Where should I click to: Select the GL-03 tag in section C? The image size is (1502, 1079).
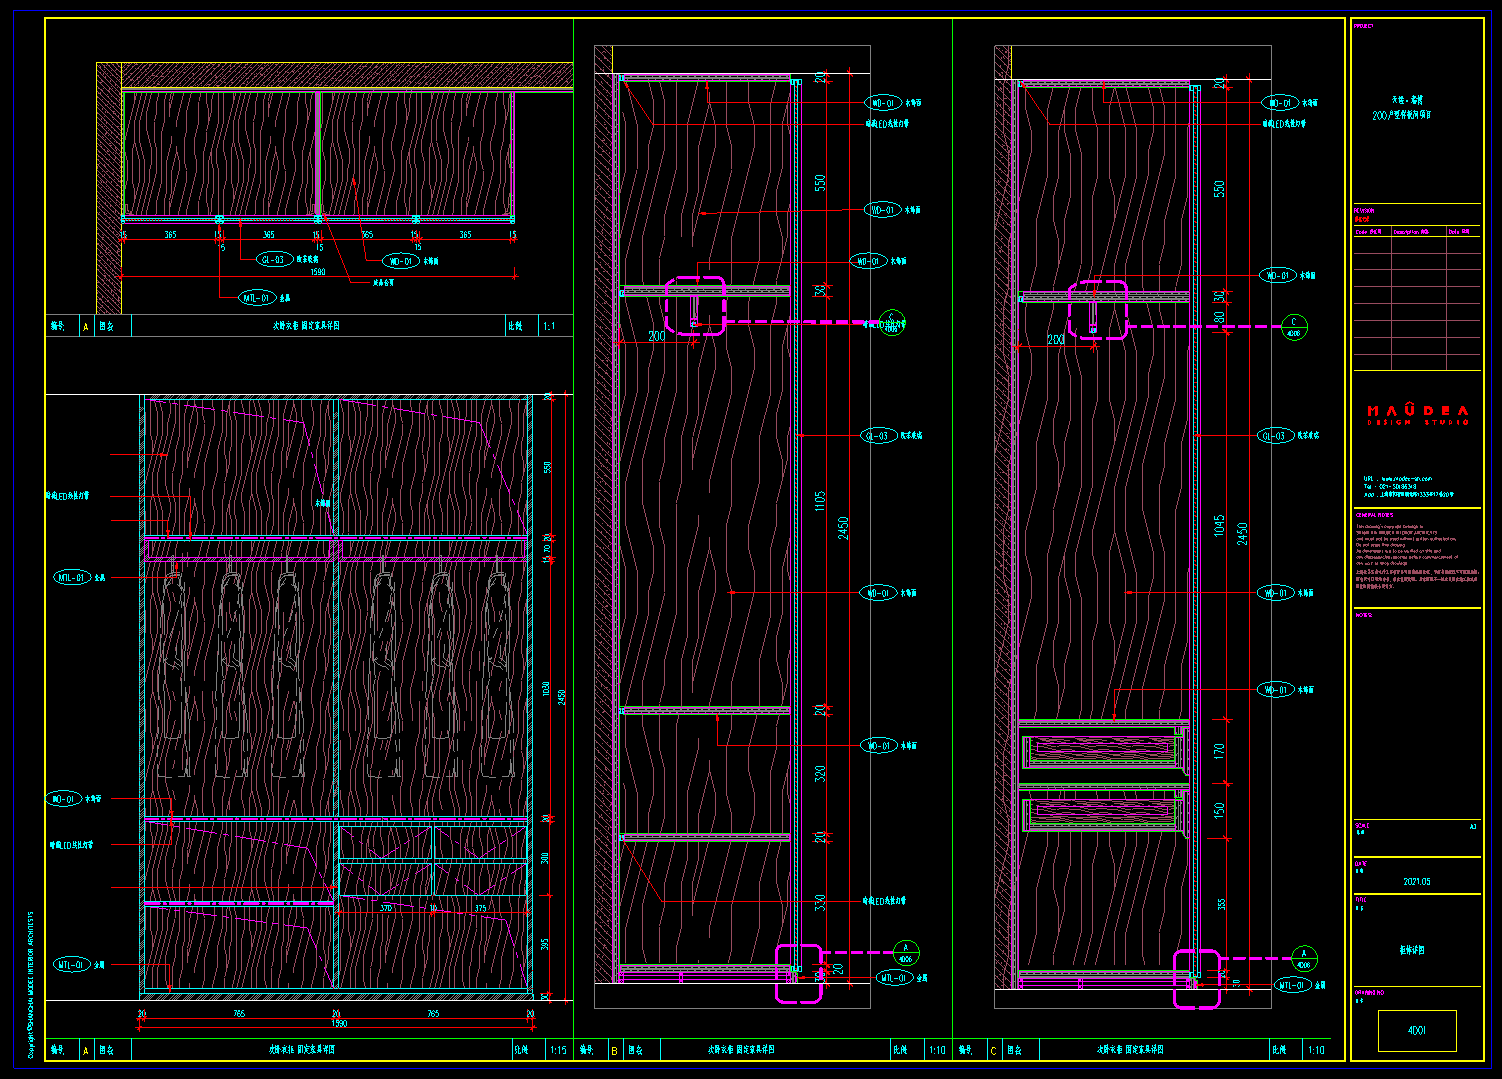[1275, 436]
